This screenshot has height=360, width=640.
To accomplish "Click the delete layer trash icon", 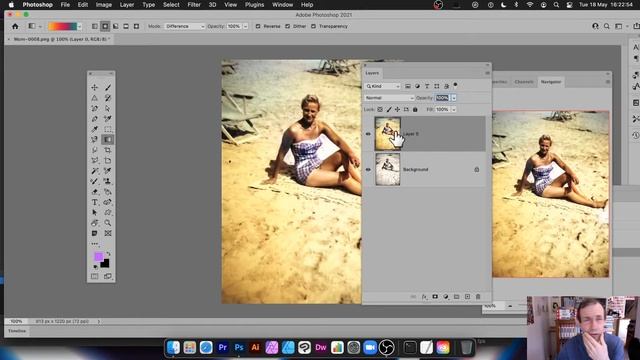I will [x=478, y=297].
